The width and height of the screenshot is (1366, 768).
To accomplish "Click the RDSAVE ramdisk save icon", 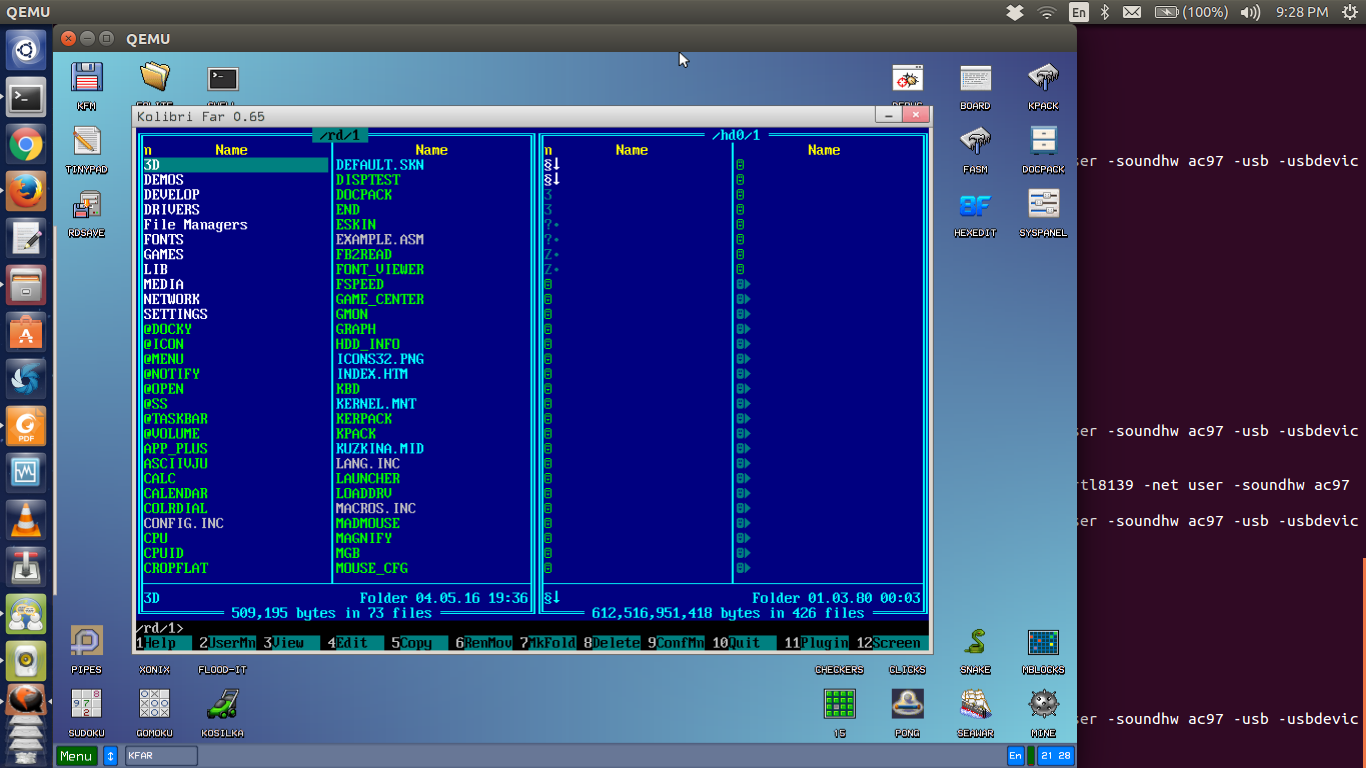I will [87, 205].
